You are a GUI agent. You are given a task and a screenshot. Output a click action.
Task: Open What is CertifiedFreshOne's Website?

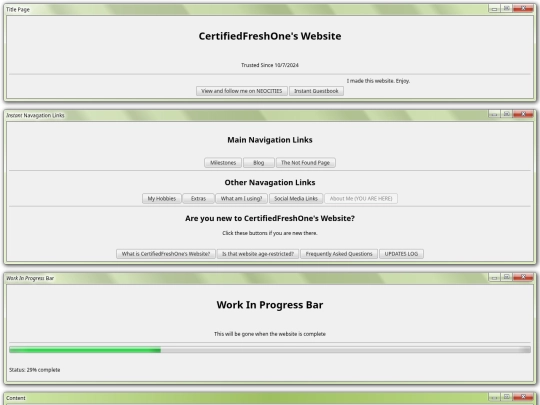(x=166, y=254)
